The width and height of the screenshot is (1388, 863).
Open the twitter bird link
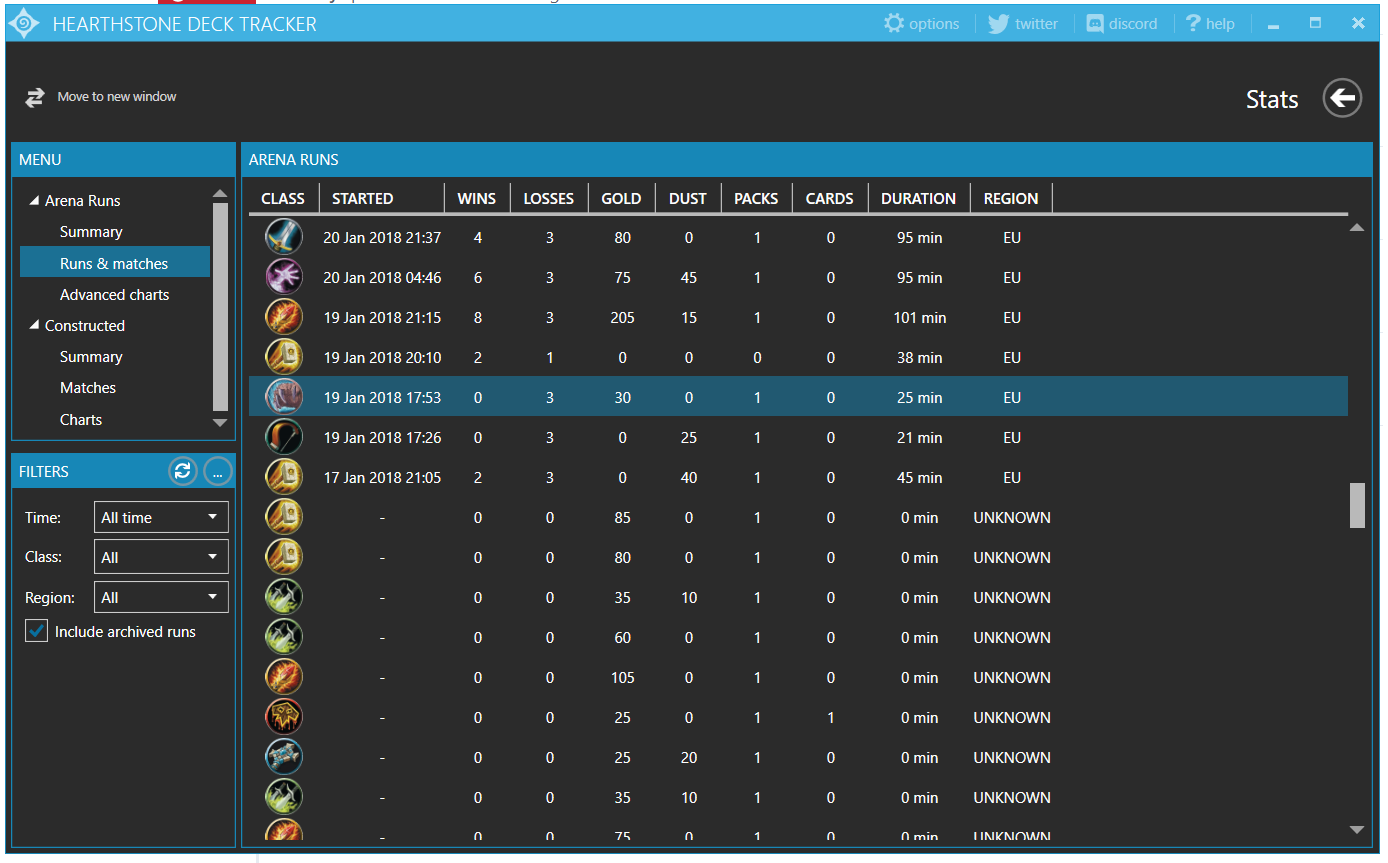click(998, 23)
